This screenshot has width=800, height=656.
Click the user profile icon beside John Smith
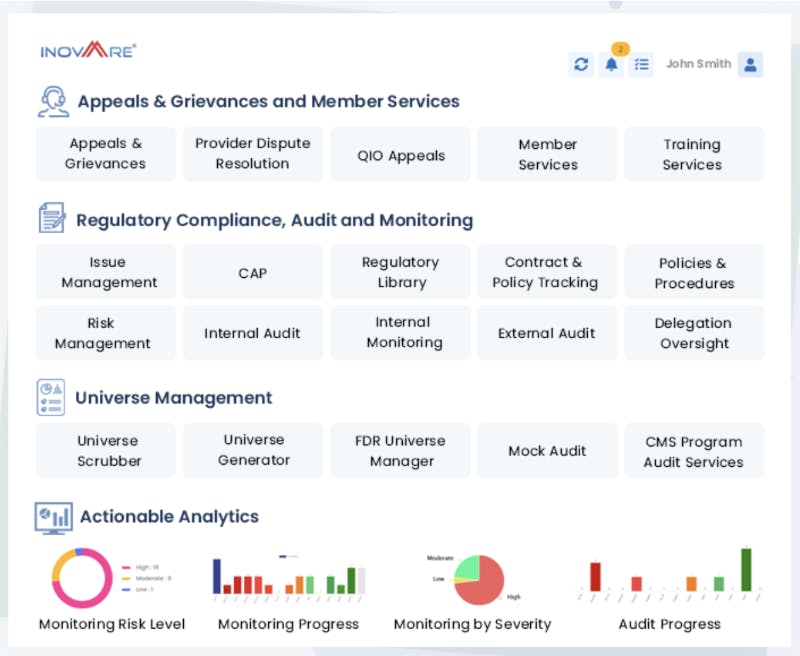[750, 64]
